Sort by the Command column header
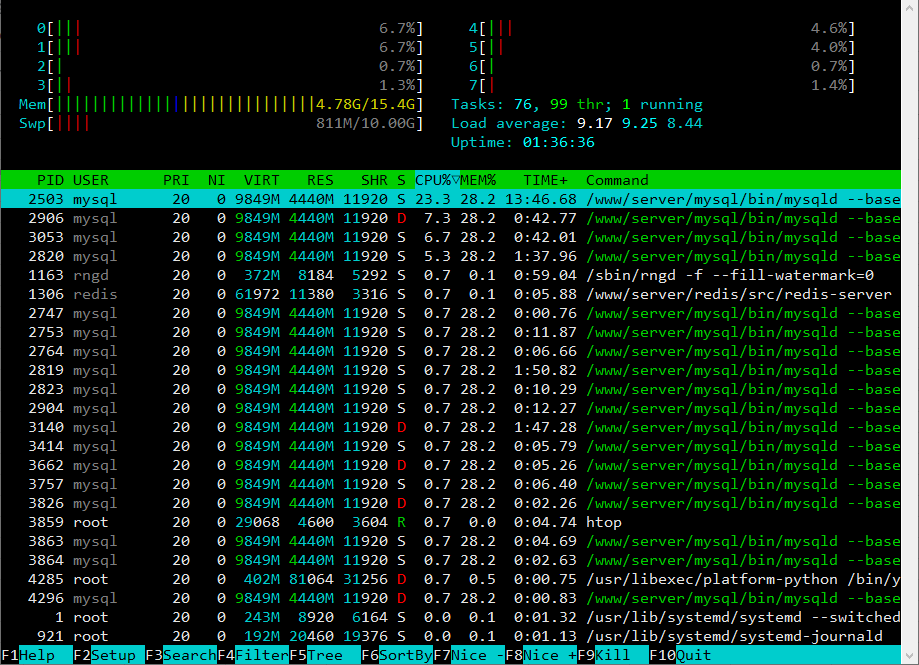The width and height of the screenshot is (919, 665). click(x=618, y=180)
